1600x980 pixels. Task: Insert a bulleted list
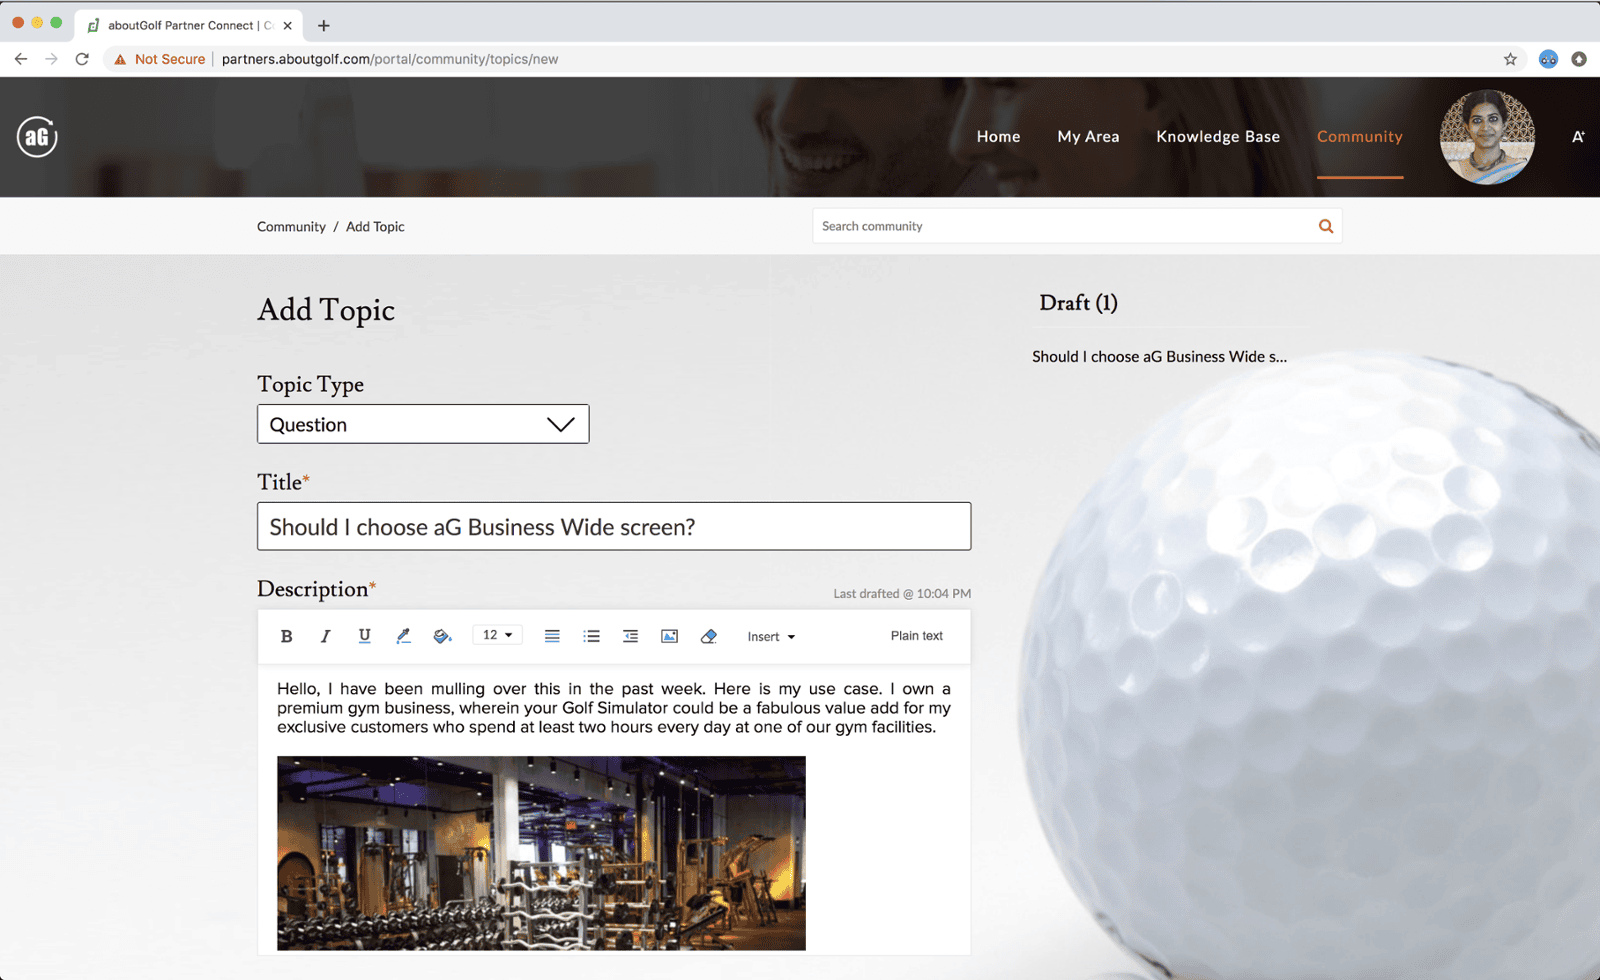[591, 636]
